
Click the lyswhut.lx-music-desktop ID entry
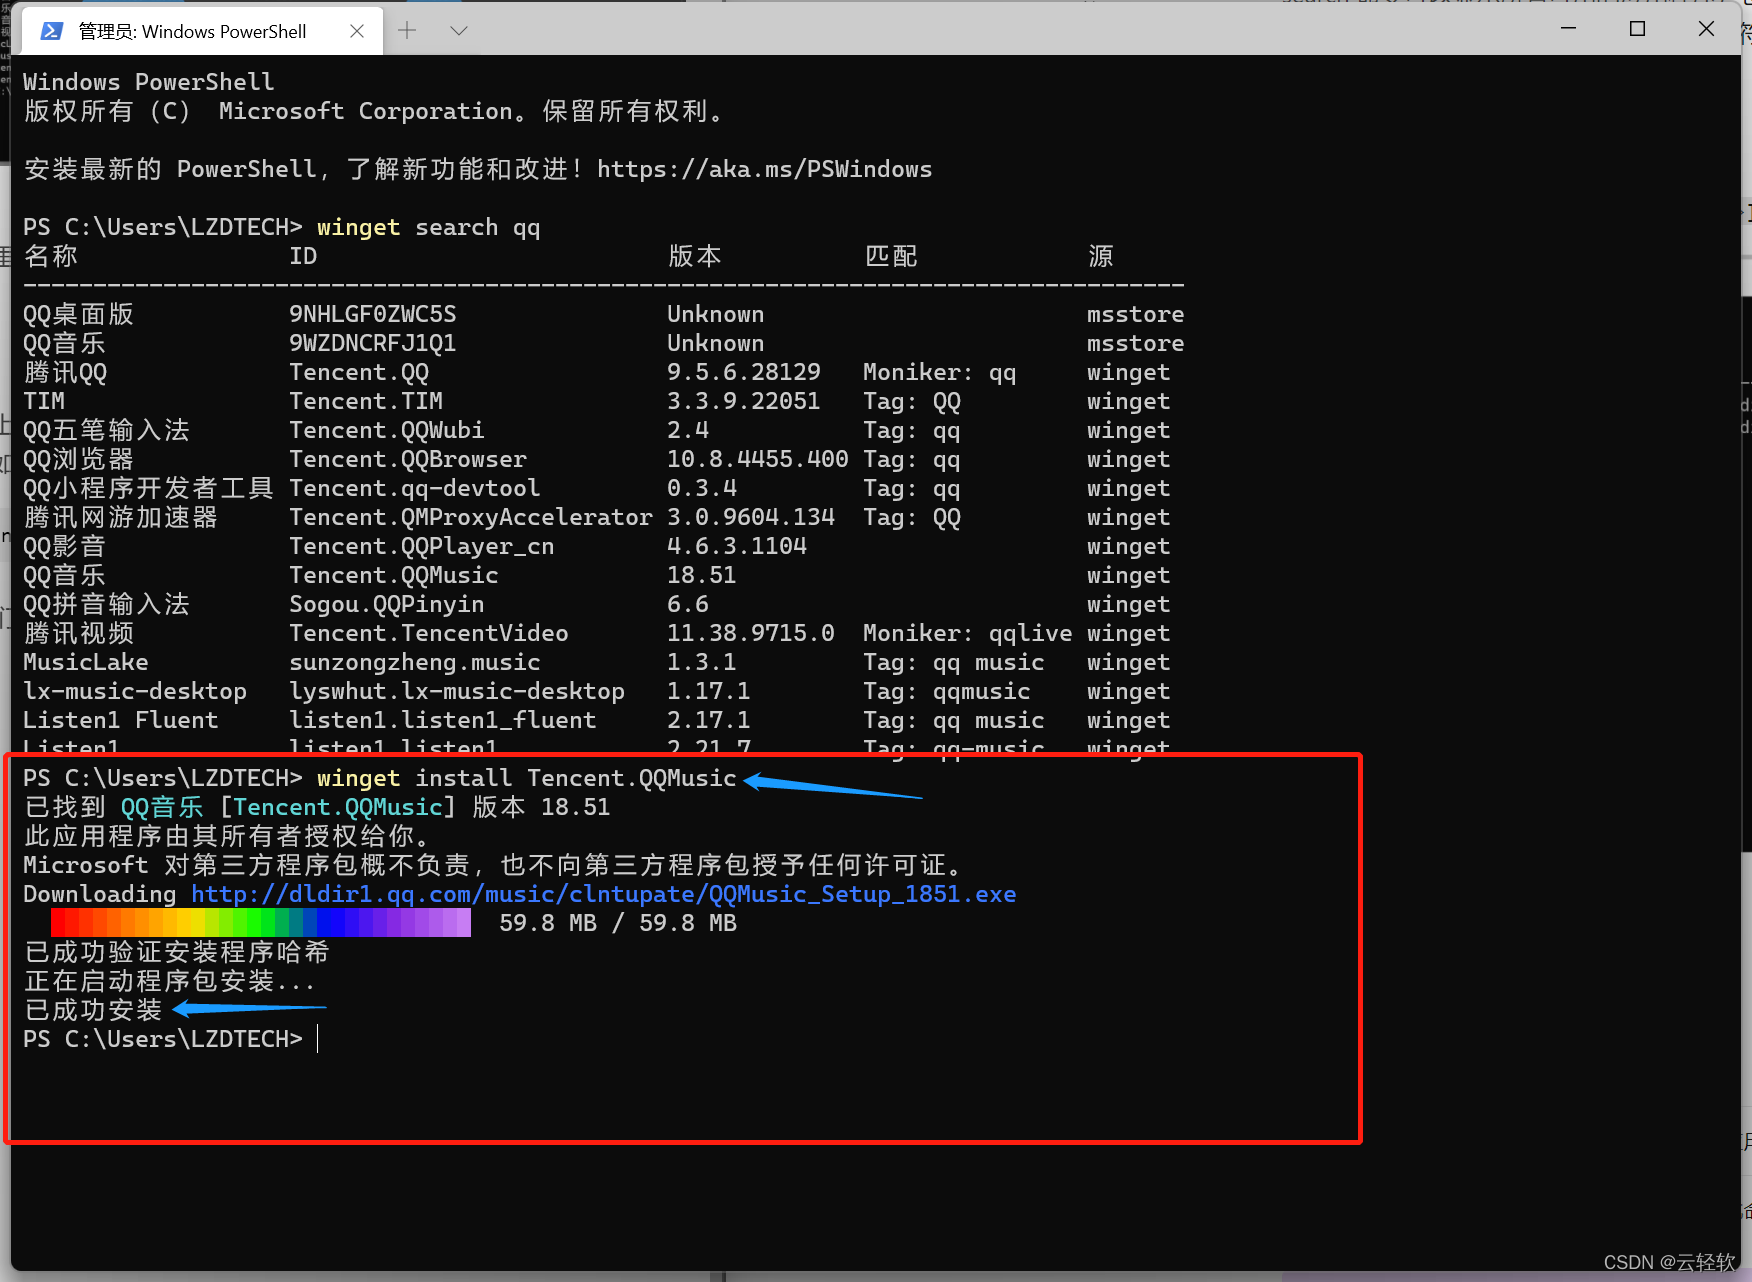coord(457,692)
